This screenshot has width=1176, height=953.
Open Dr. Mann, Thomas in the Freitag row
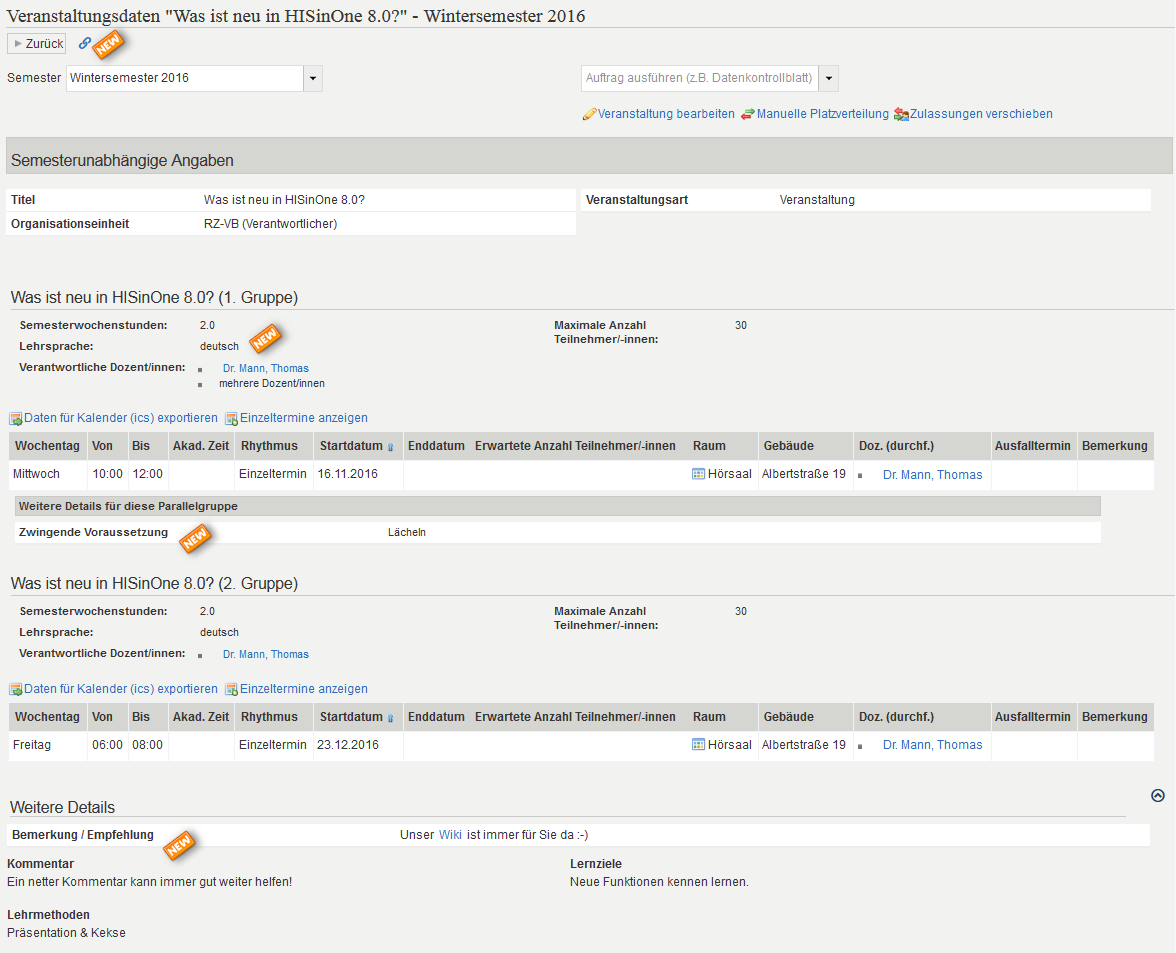point(932,745)
